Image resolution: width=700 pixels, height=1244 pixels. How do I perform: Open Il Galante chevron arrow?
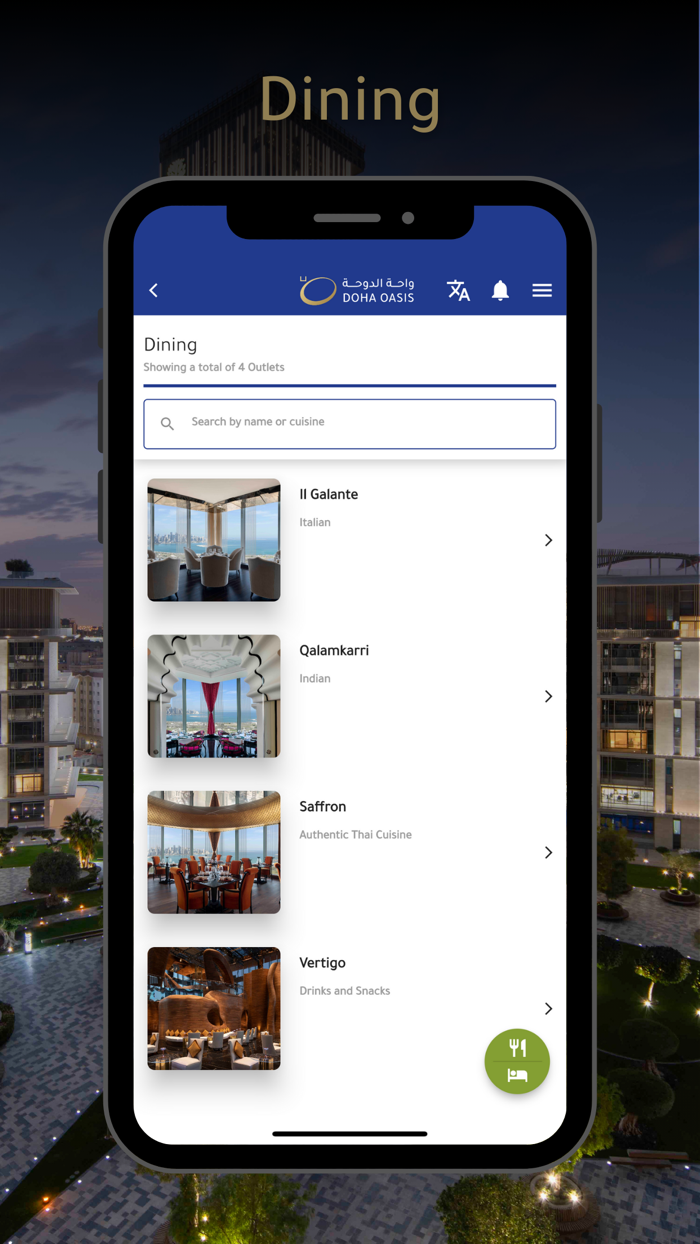[x=548, y=540]
